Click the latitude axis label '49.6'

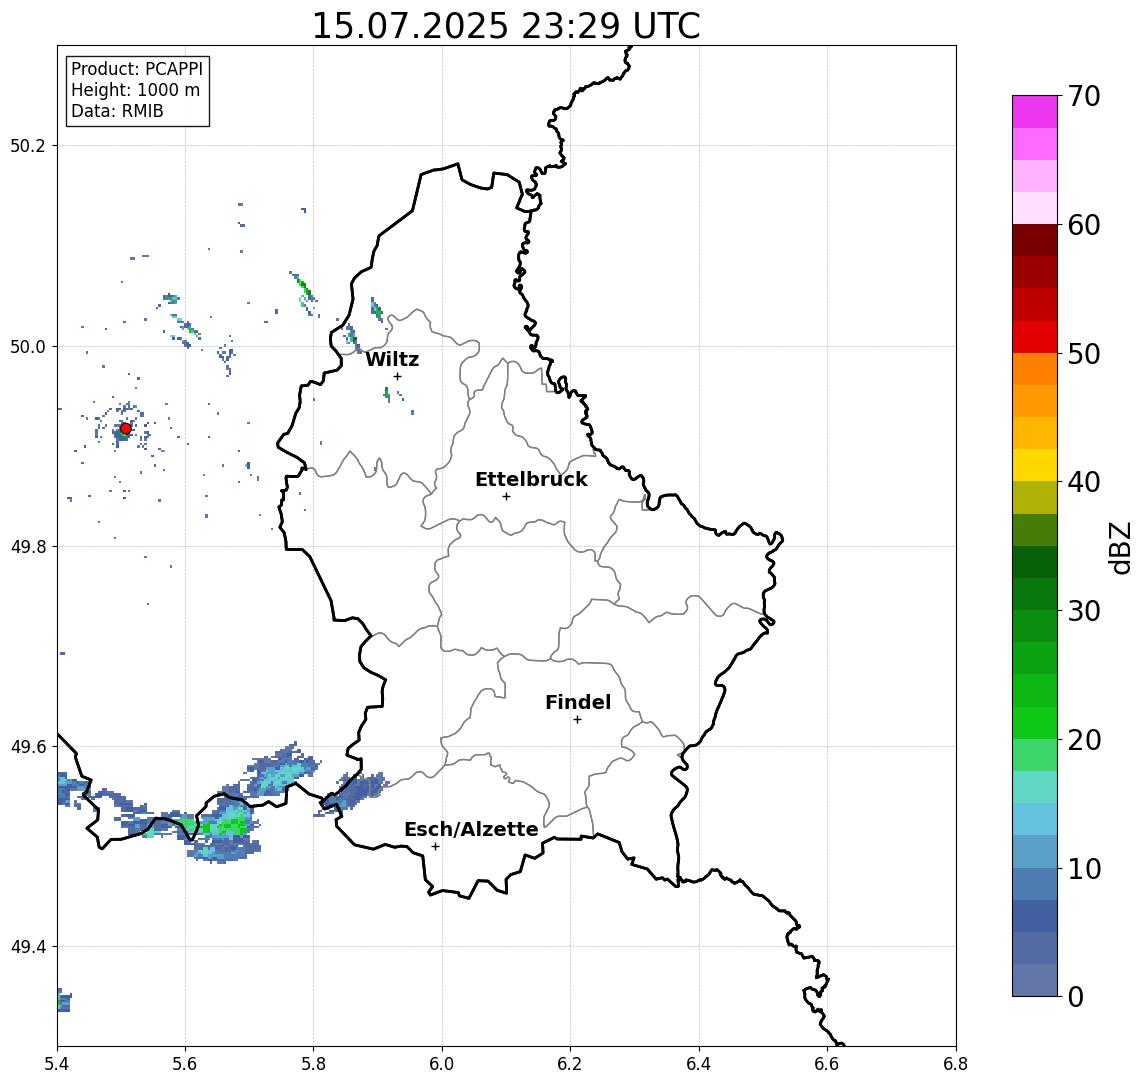[x=28, y=747]
